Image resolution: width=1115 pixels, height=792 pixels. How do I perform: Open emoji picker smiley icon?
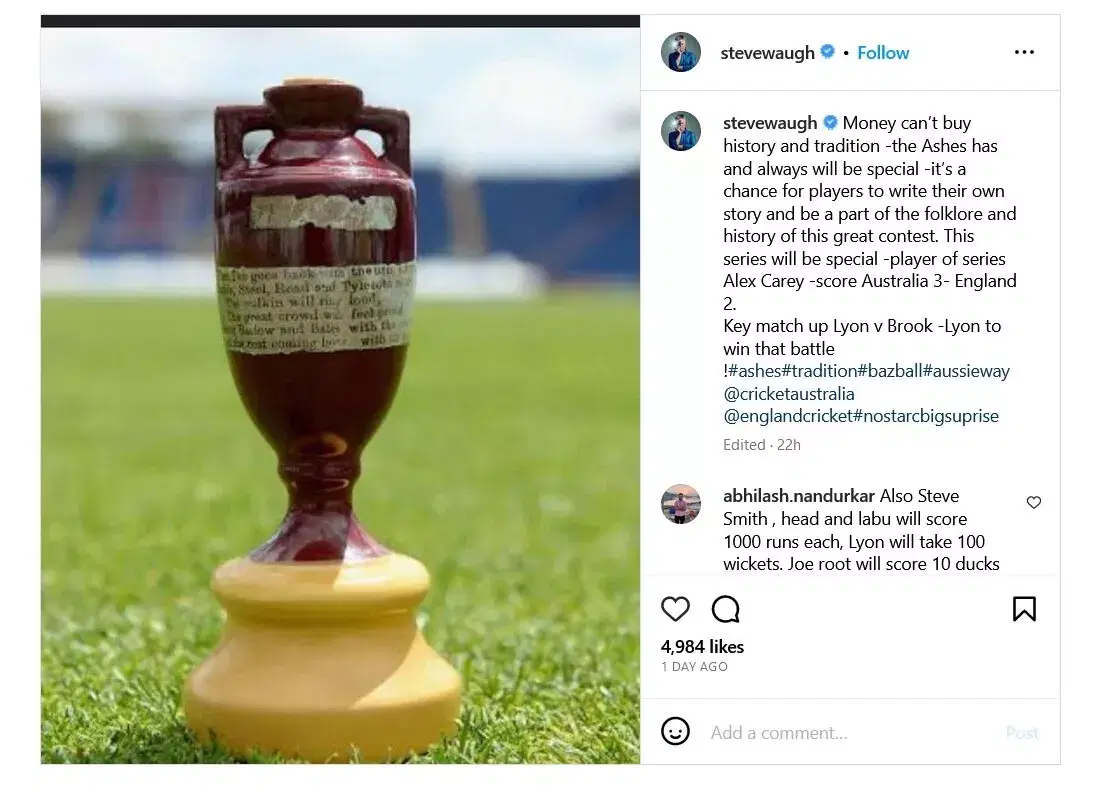tap(675, 731)
